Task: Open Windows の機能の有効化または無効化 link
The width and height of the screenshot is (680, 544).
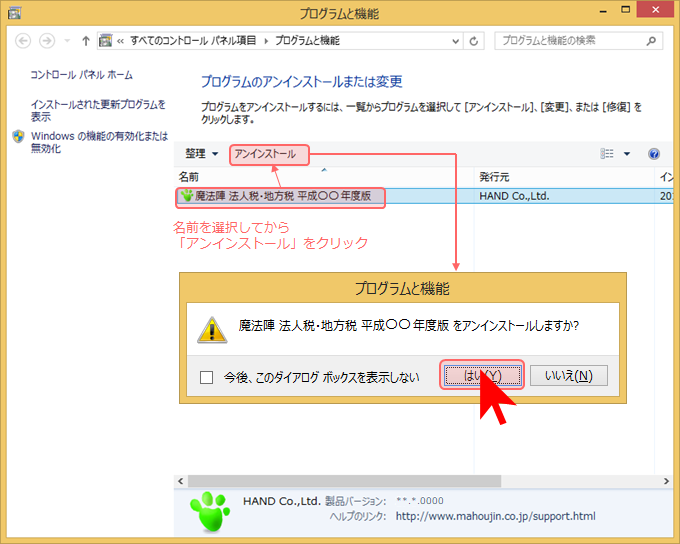Action: click(x=99, y=142)
